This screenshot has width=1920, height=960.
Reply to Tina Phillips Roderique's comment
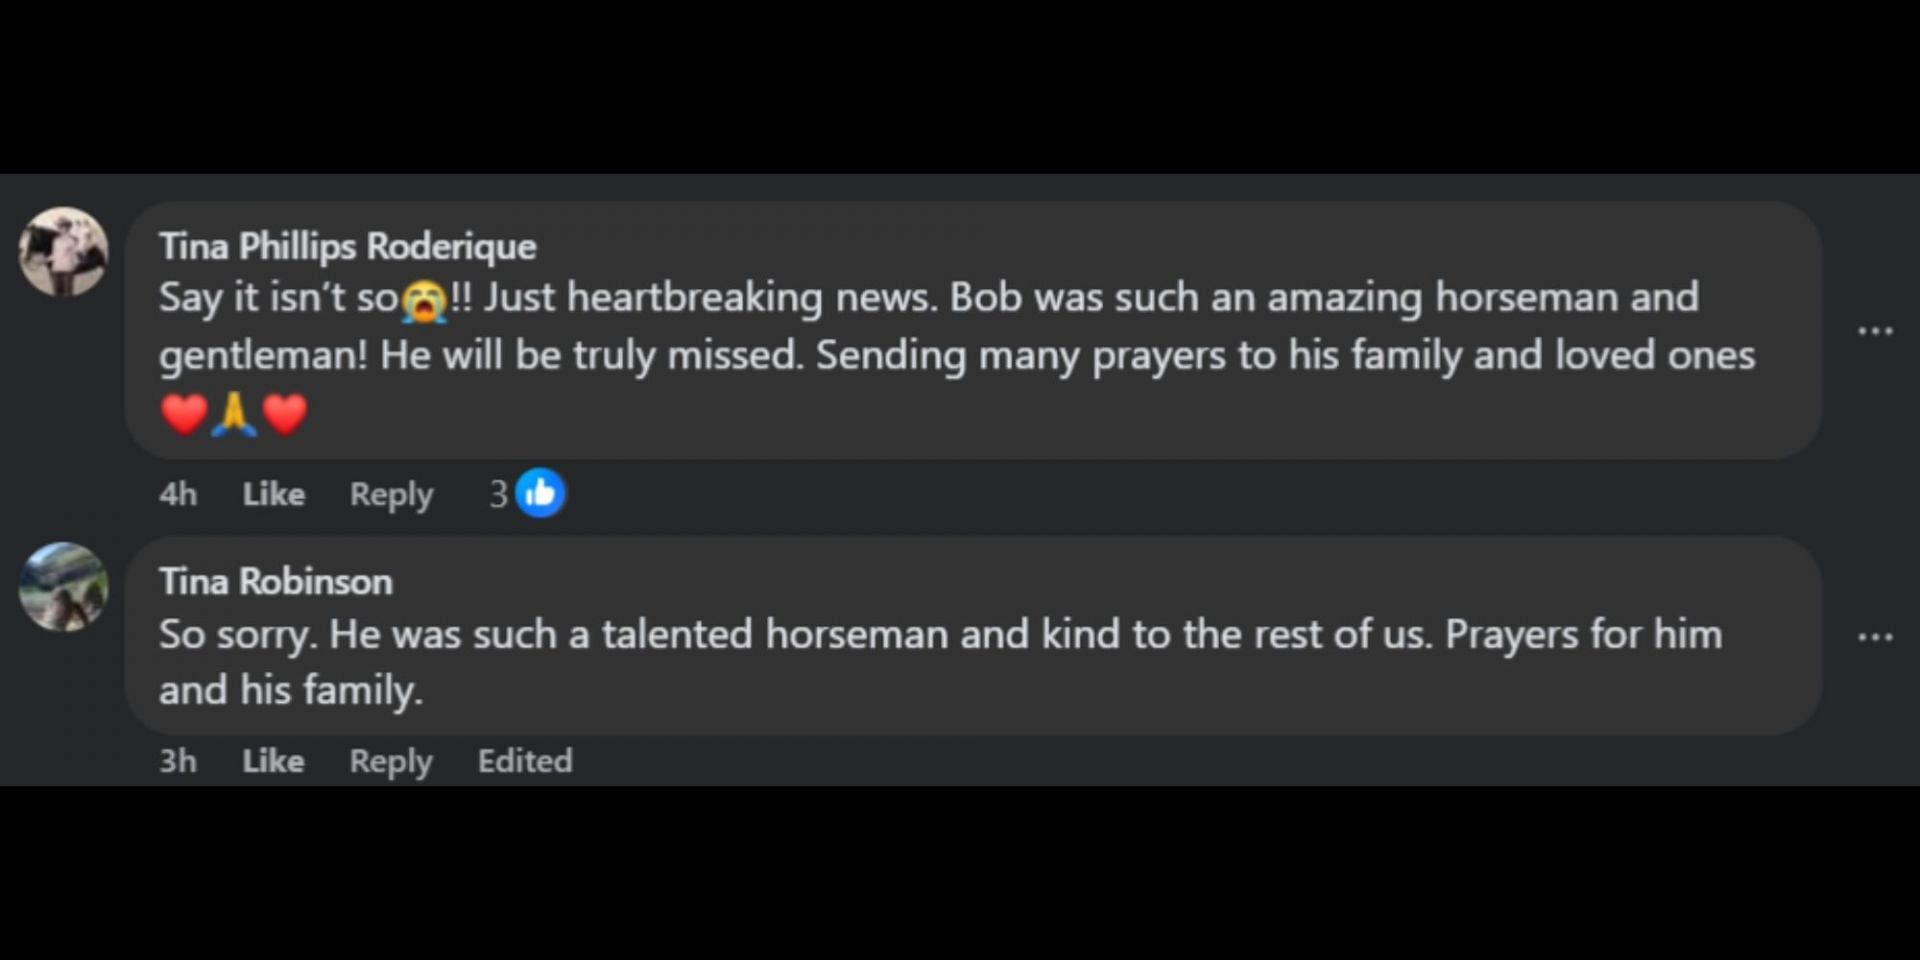[391, 494]
